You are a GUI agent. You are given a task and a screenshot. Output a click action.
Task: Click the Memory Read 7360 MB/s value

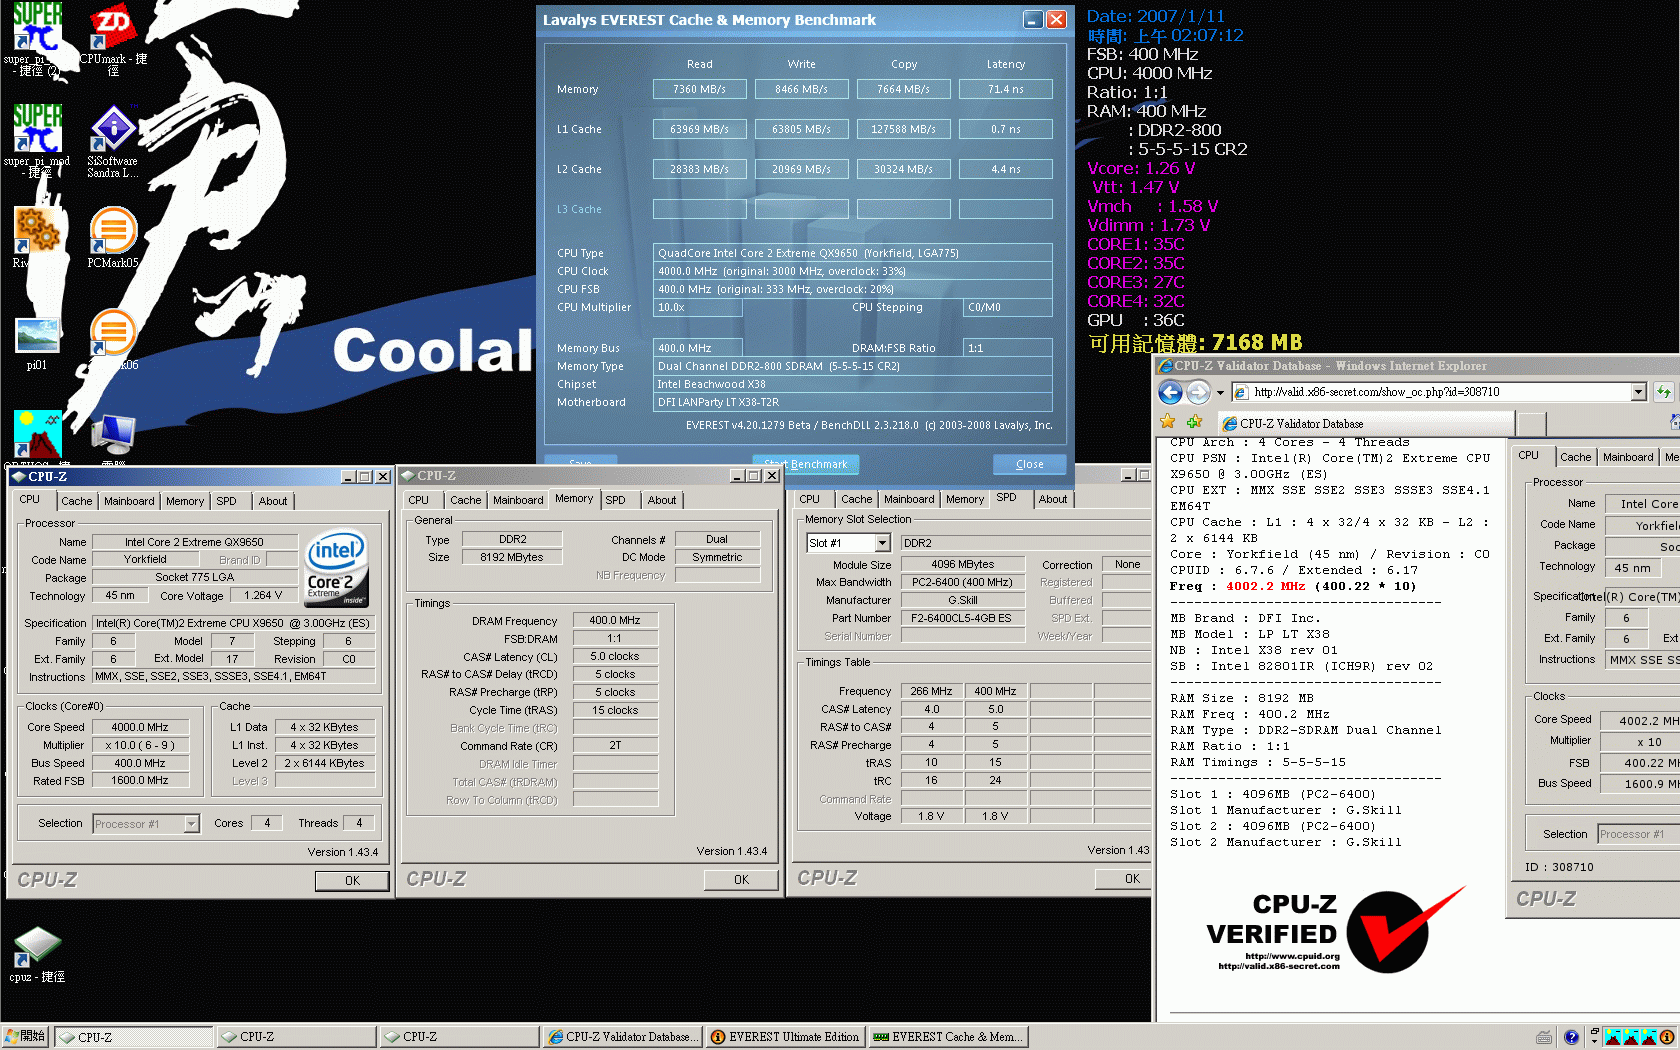pyautogui.click(x=699, y=89)
